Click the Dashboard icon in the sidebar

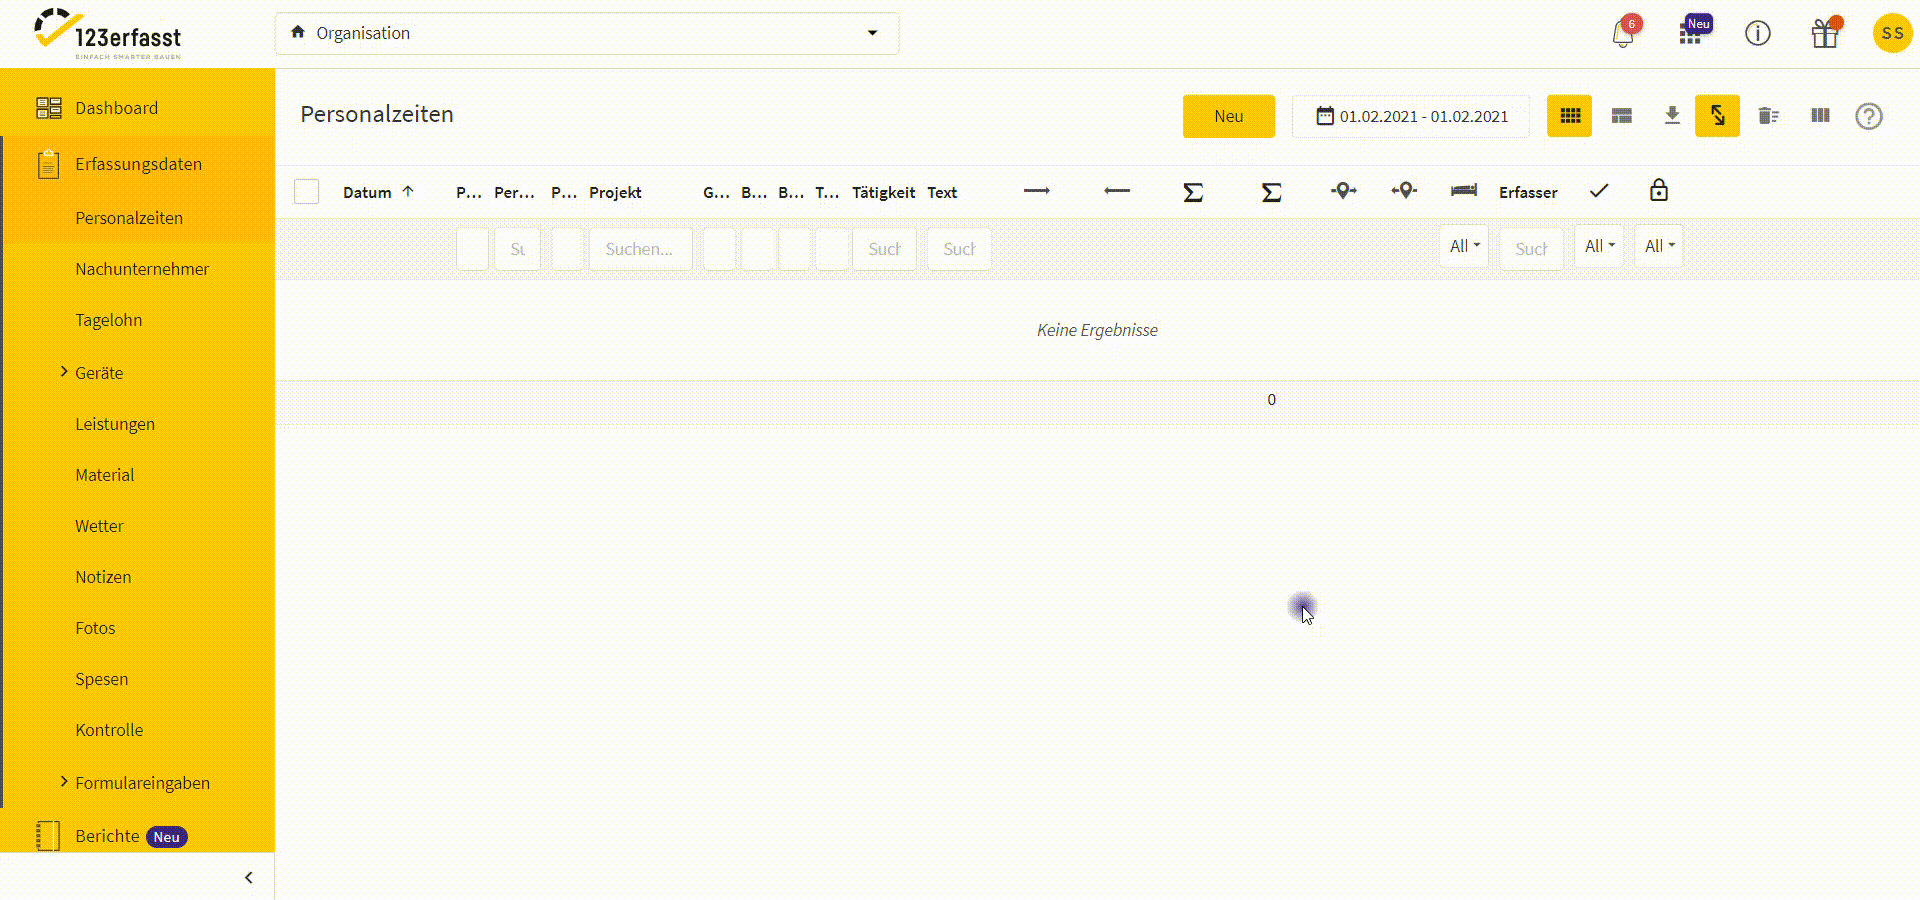48,108
